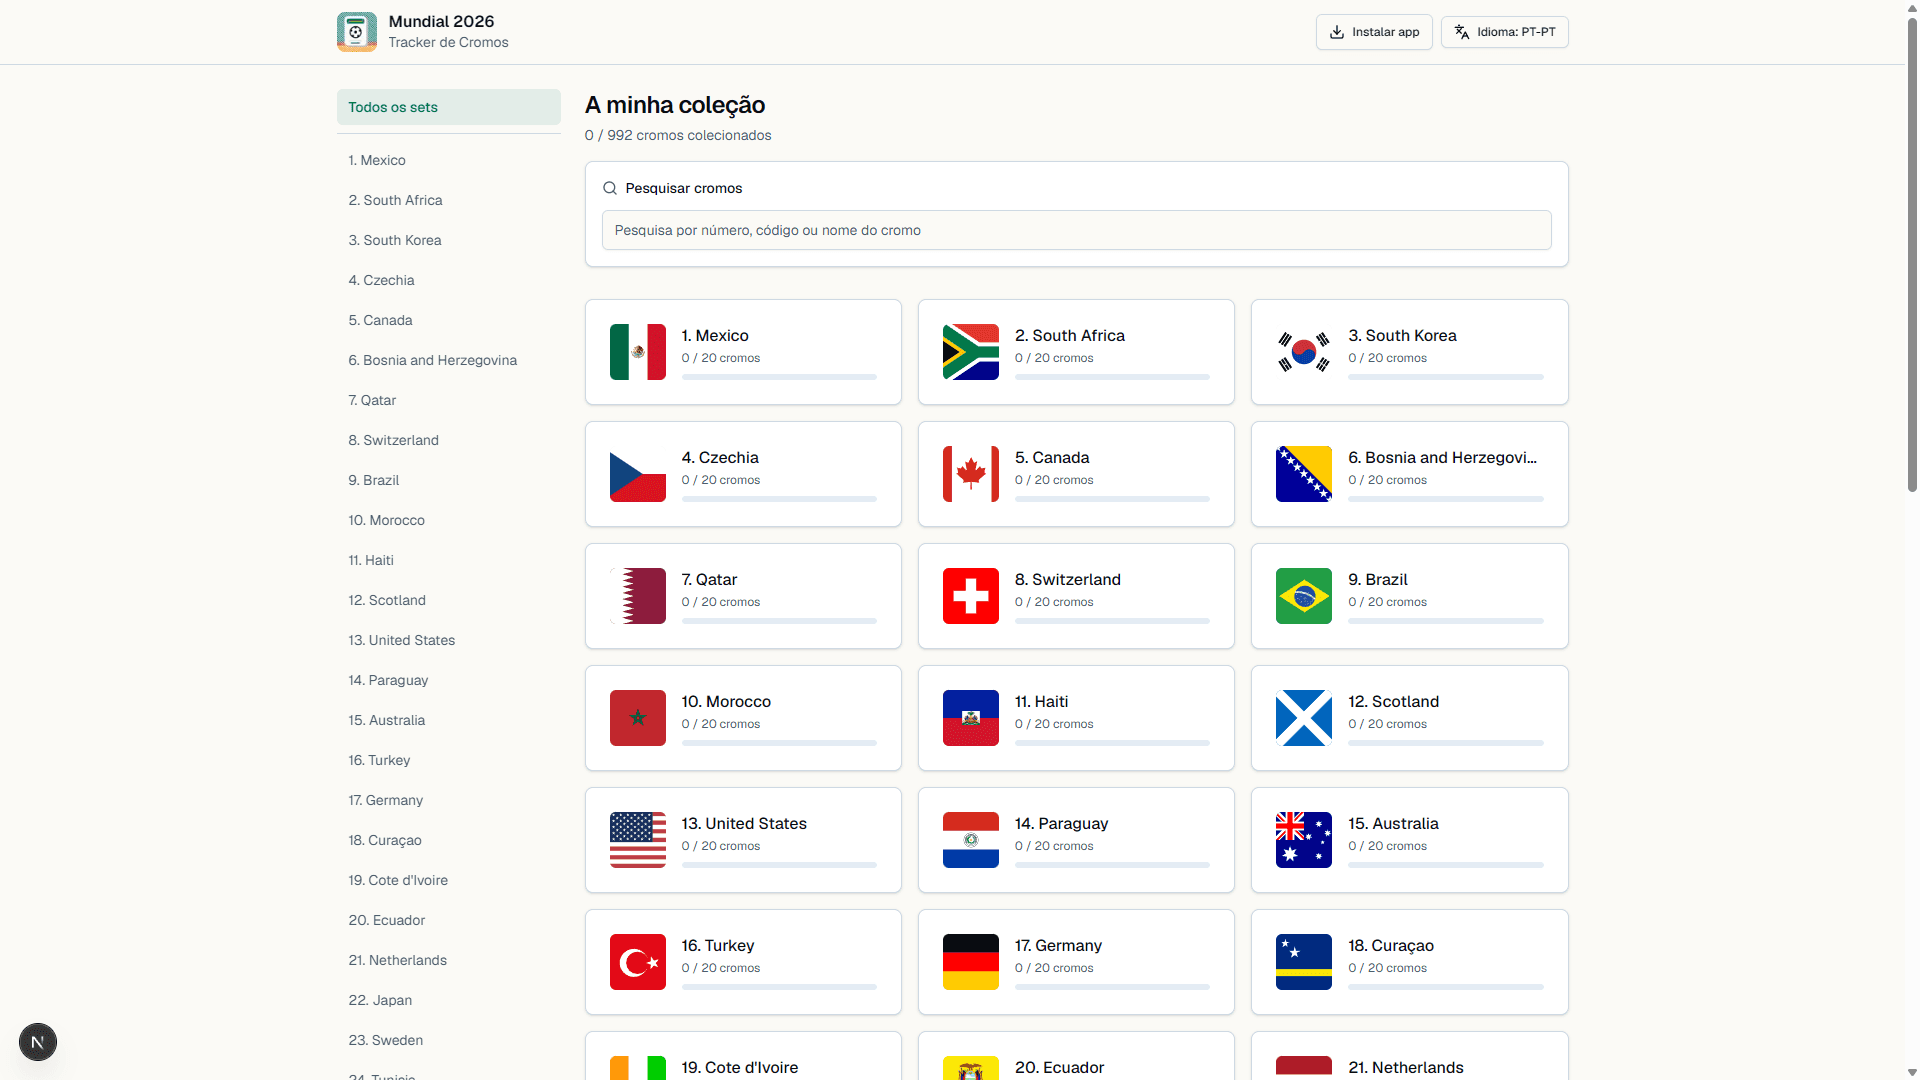This screenshot has height=1080, width=1920.
Task: Click the Canada flag icon
Action: [971, 474]
